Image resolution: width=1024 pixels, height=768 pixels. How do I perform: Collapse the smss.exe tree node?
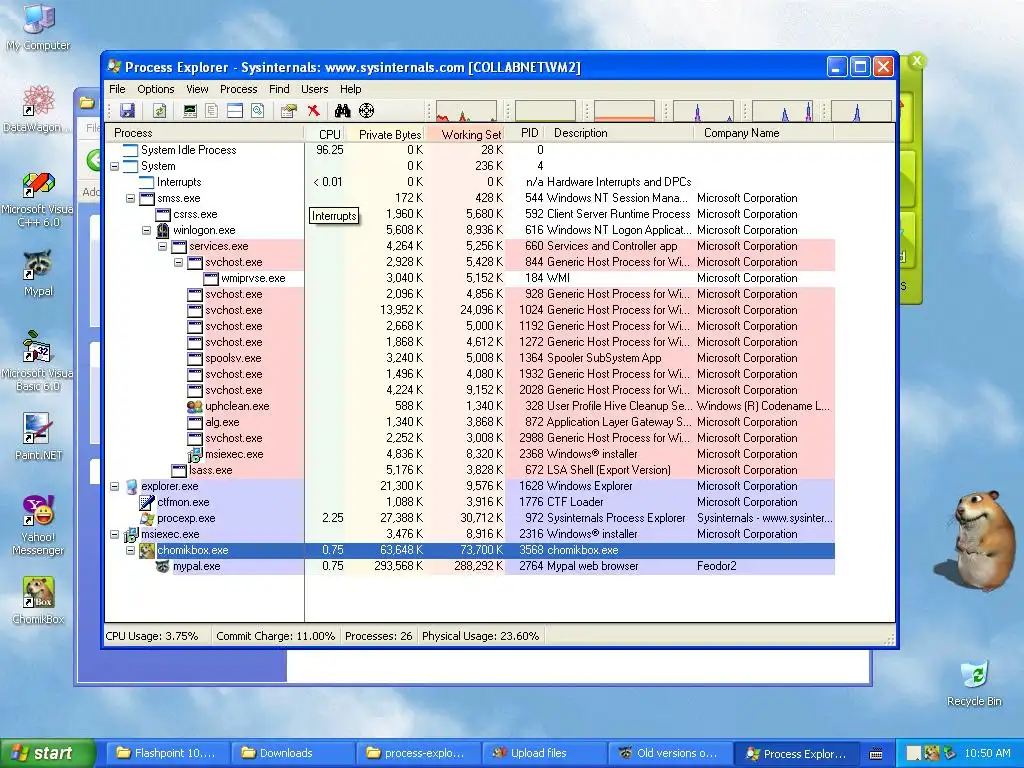click(130, 199)
